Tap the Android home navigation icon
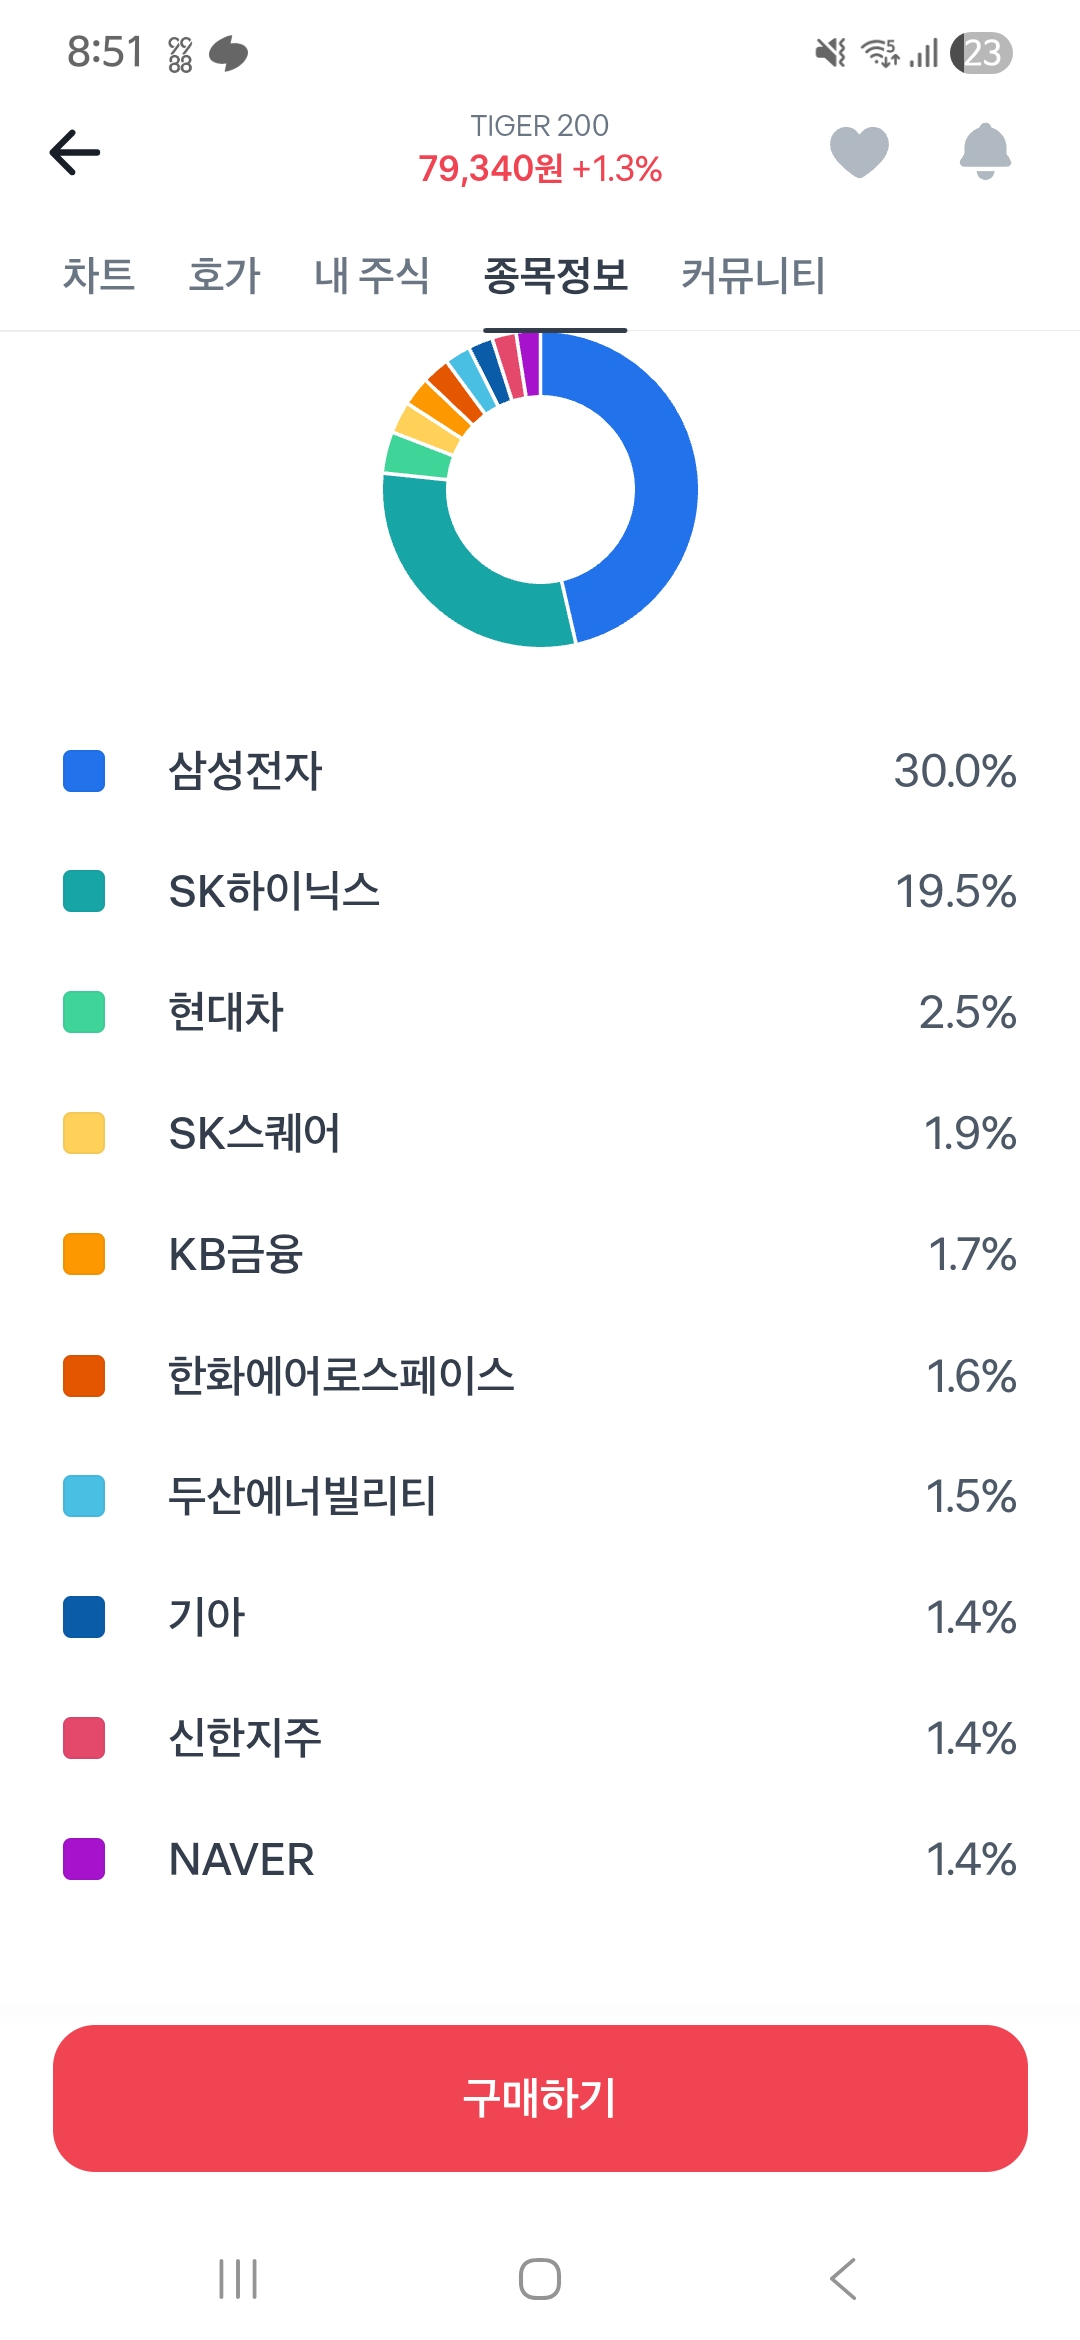Image resolution: width=1080 pixels, height=2340 pixels. click(540, 2279)
